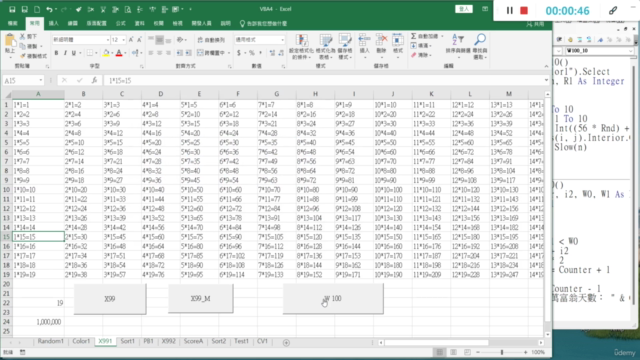Cut selected cells (scissors icon)

tap(22, 37)
